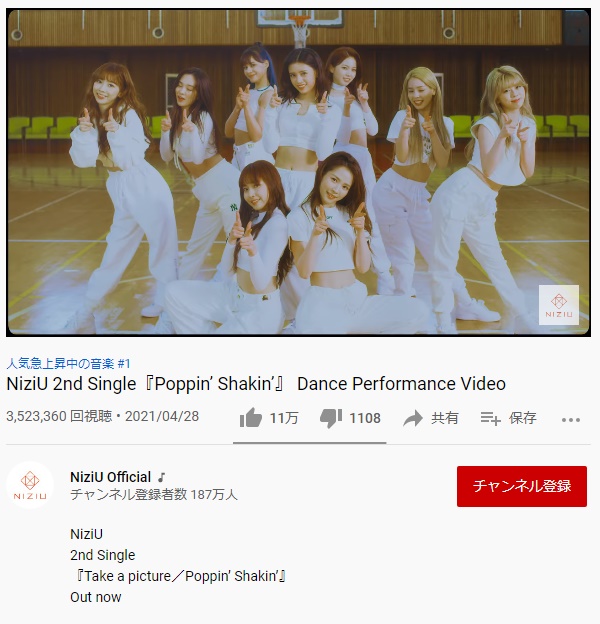Click the 共有 share label
Viewport: 600px width, 624px height.
click(445, 418)
